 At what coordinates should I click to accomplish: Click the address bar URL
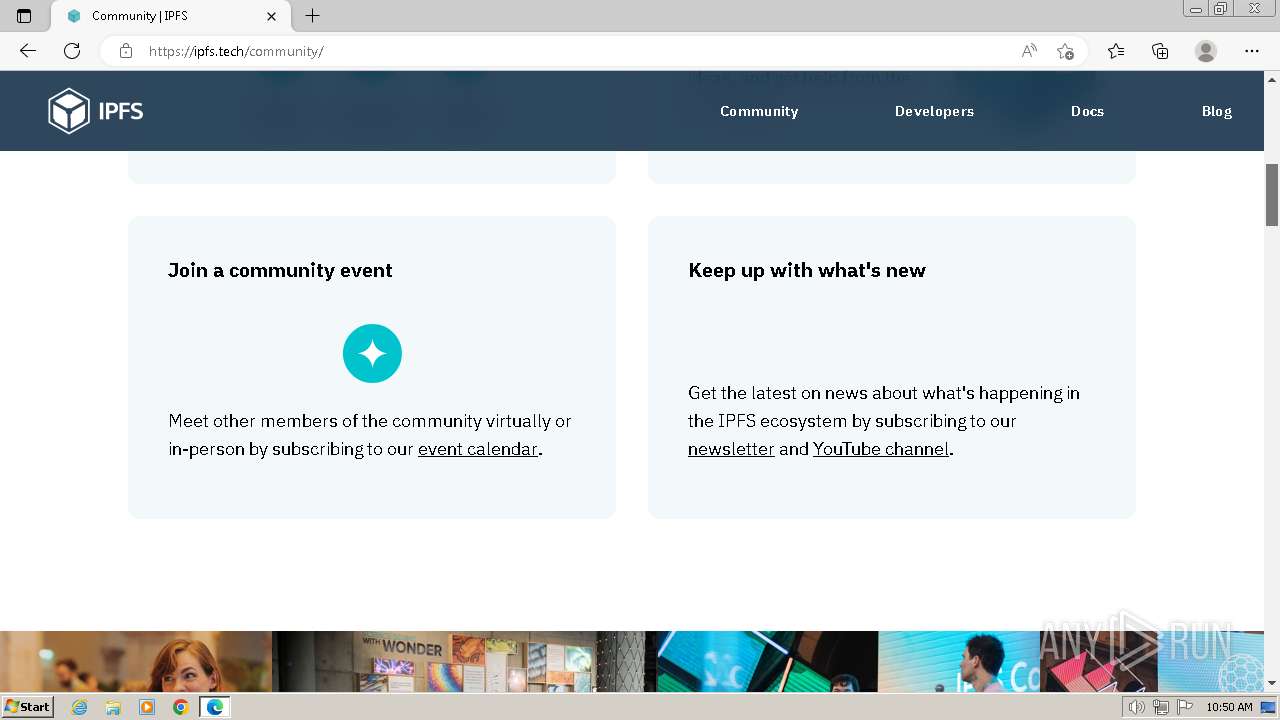[236, 51]
